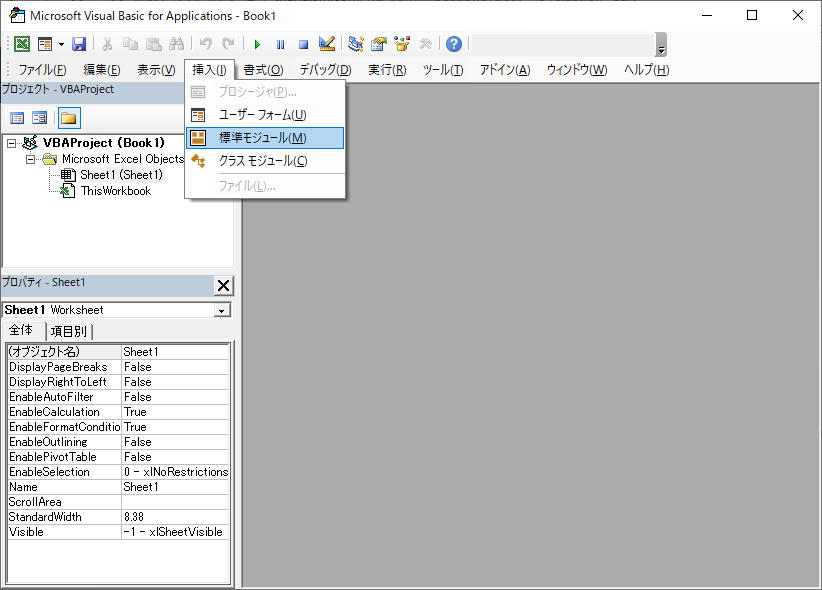Click the blue Help question mark icon
The image size is (822, 590).
tap(454, 44)
